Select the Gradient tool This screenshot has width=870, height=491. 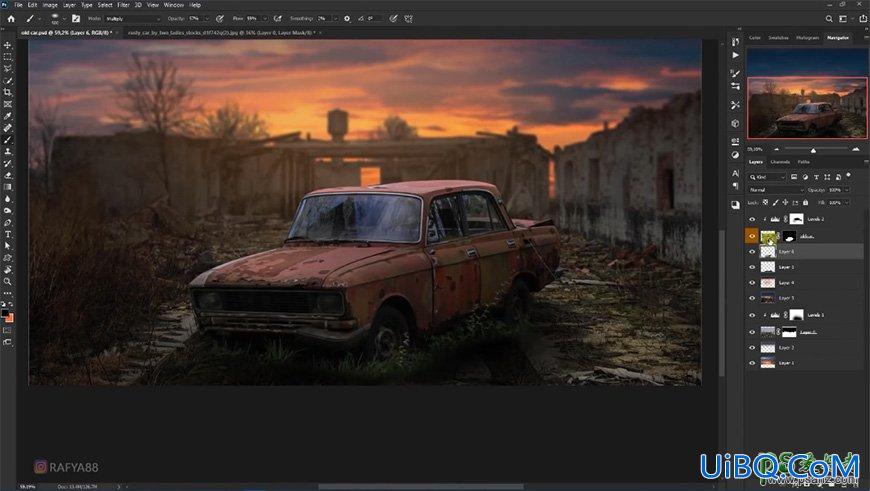click(8, 187)
